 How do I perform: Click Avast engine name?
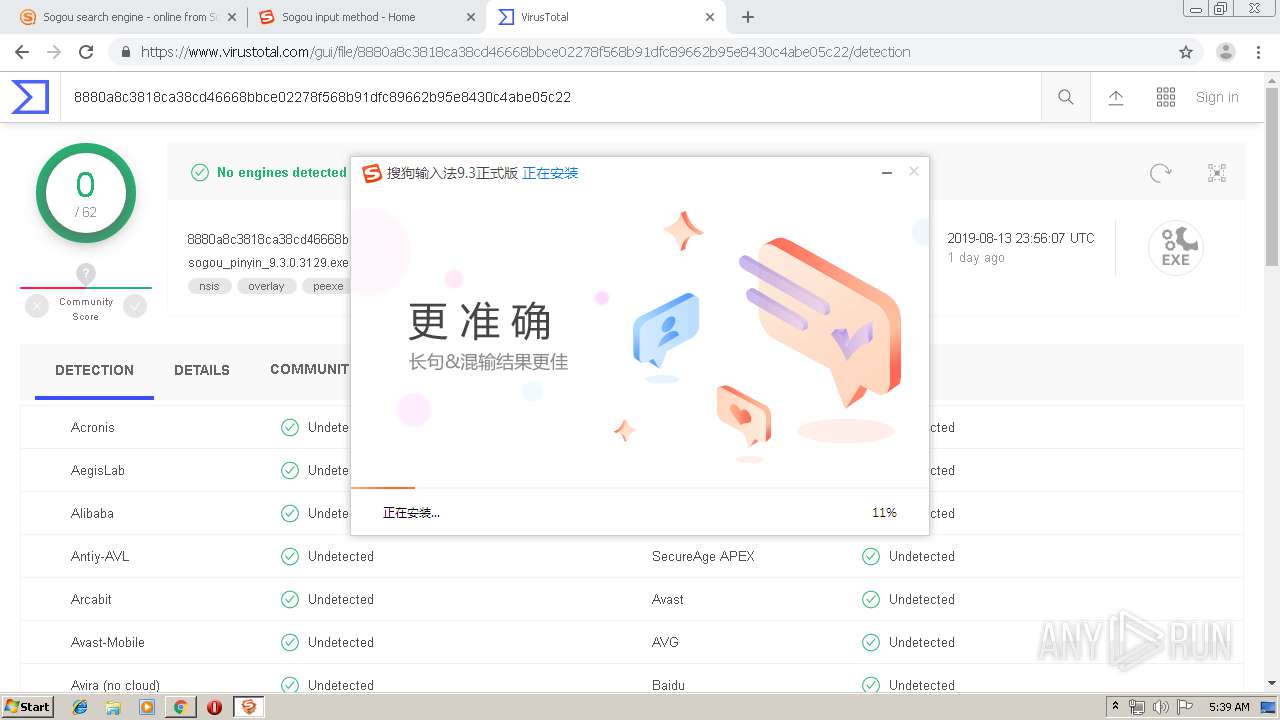tap(668, 599)
